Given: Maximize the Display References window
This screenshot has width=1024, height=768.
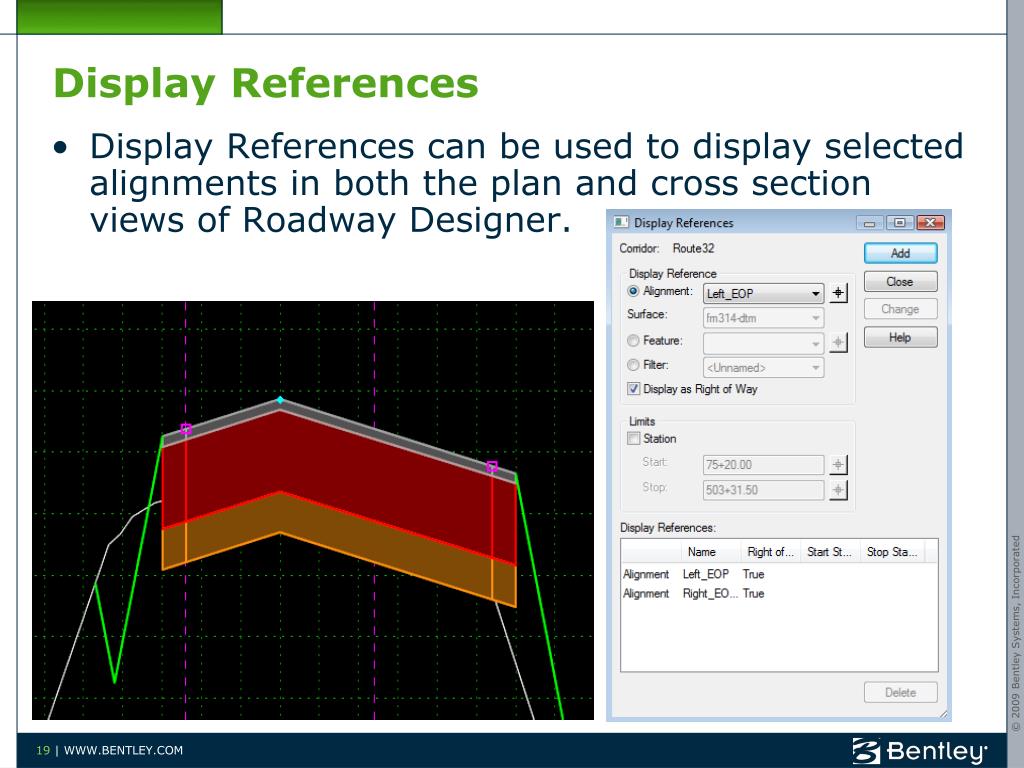Looking at the screenshot, I should coord(899,223).
